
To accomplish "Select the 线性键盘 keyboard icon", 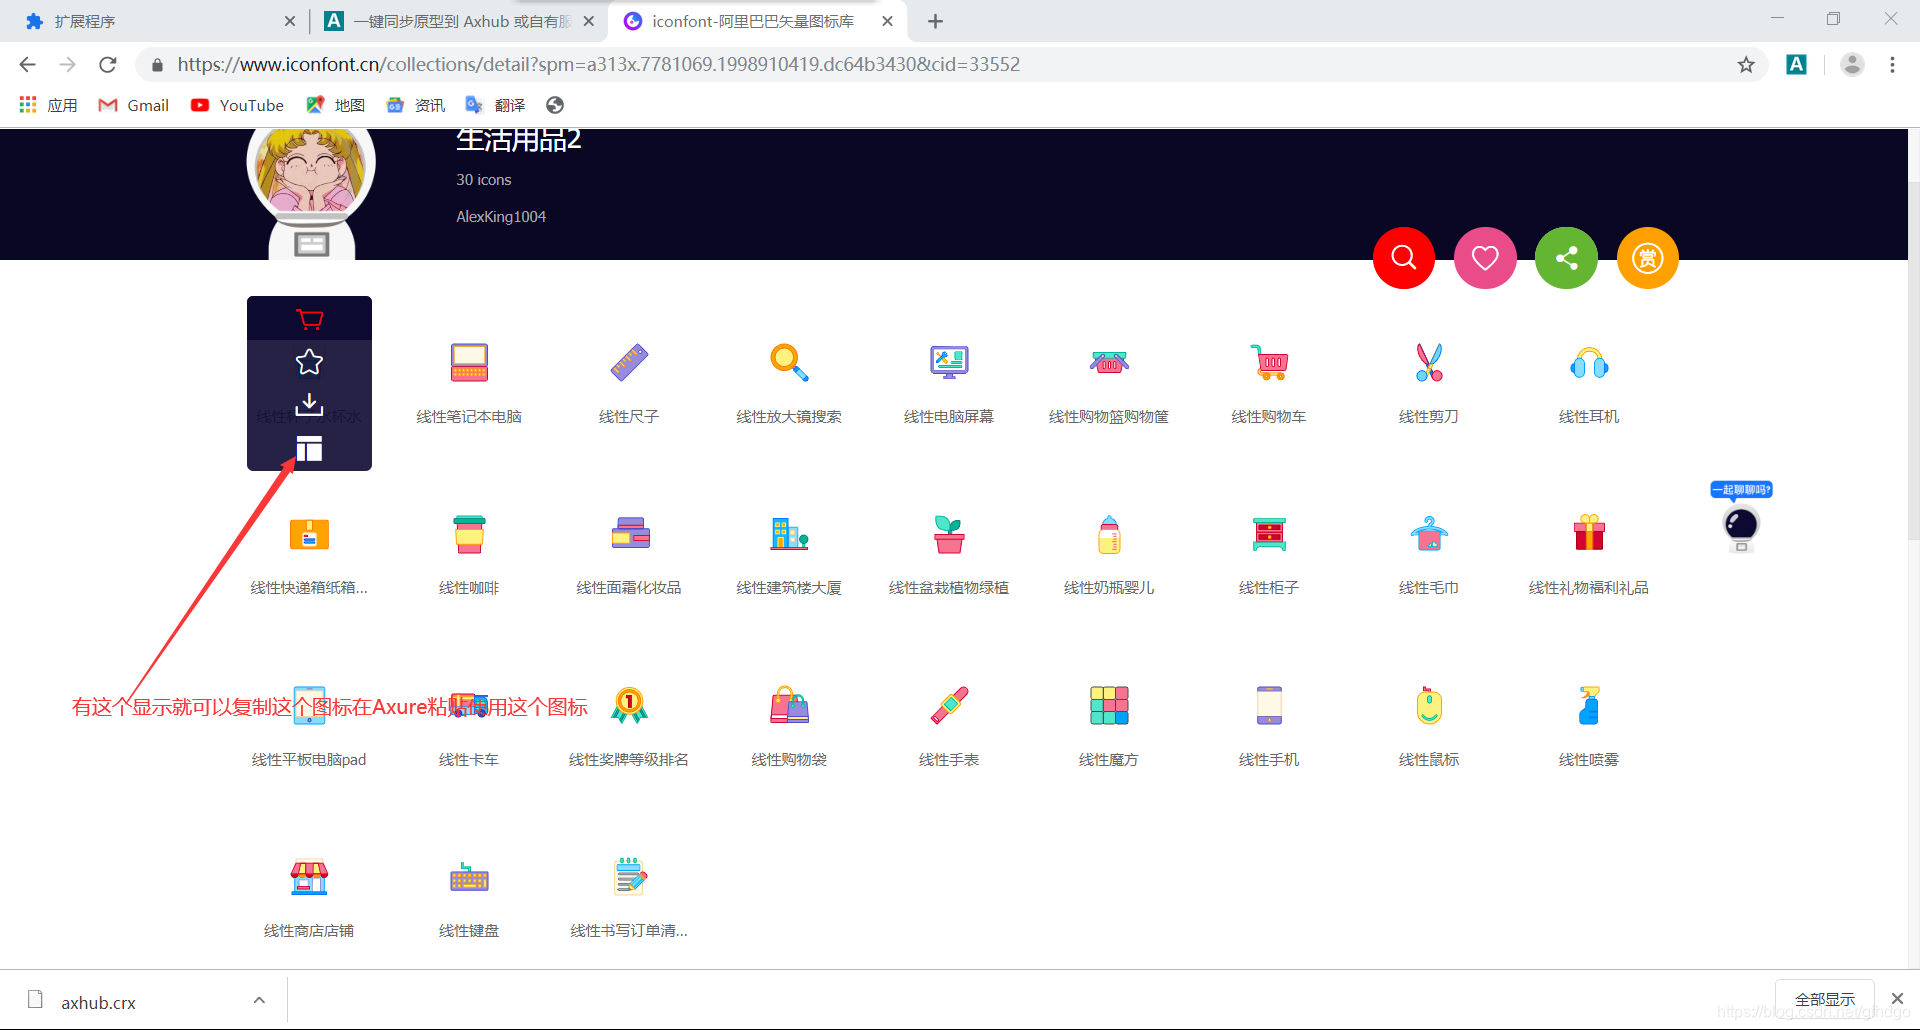I will 469,877.
